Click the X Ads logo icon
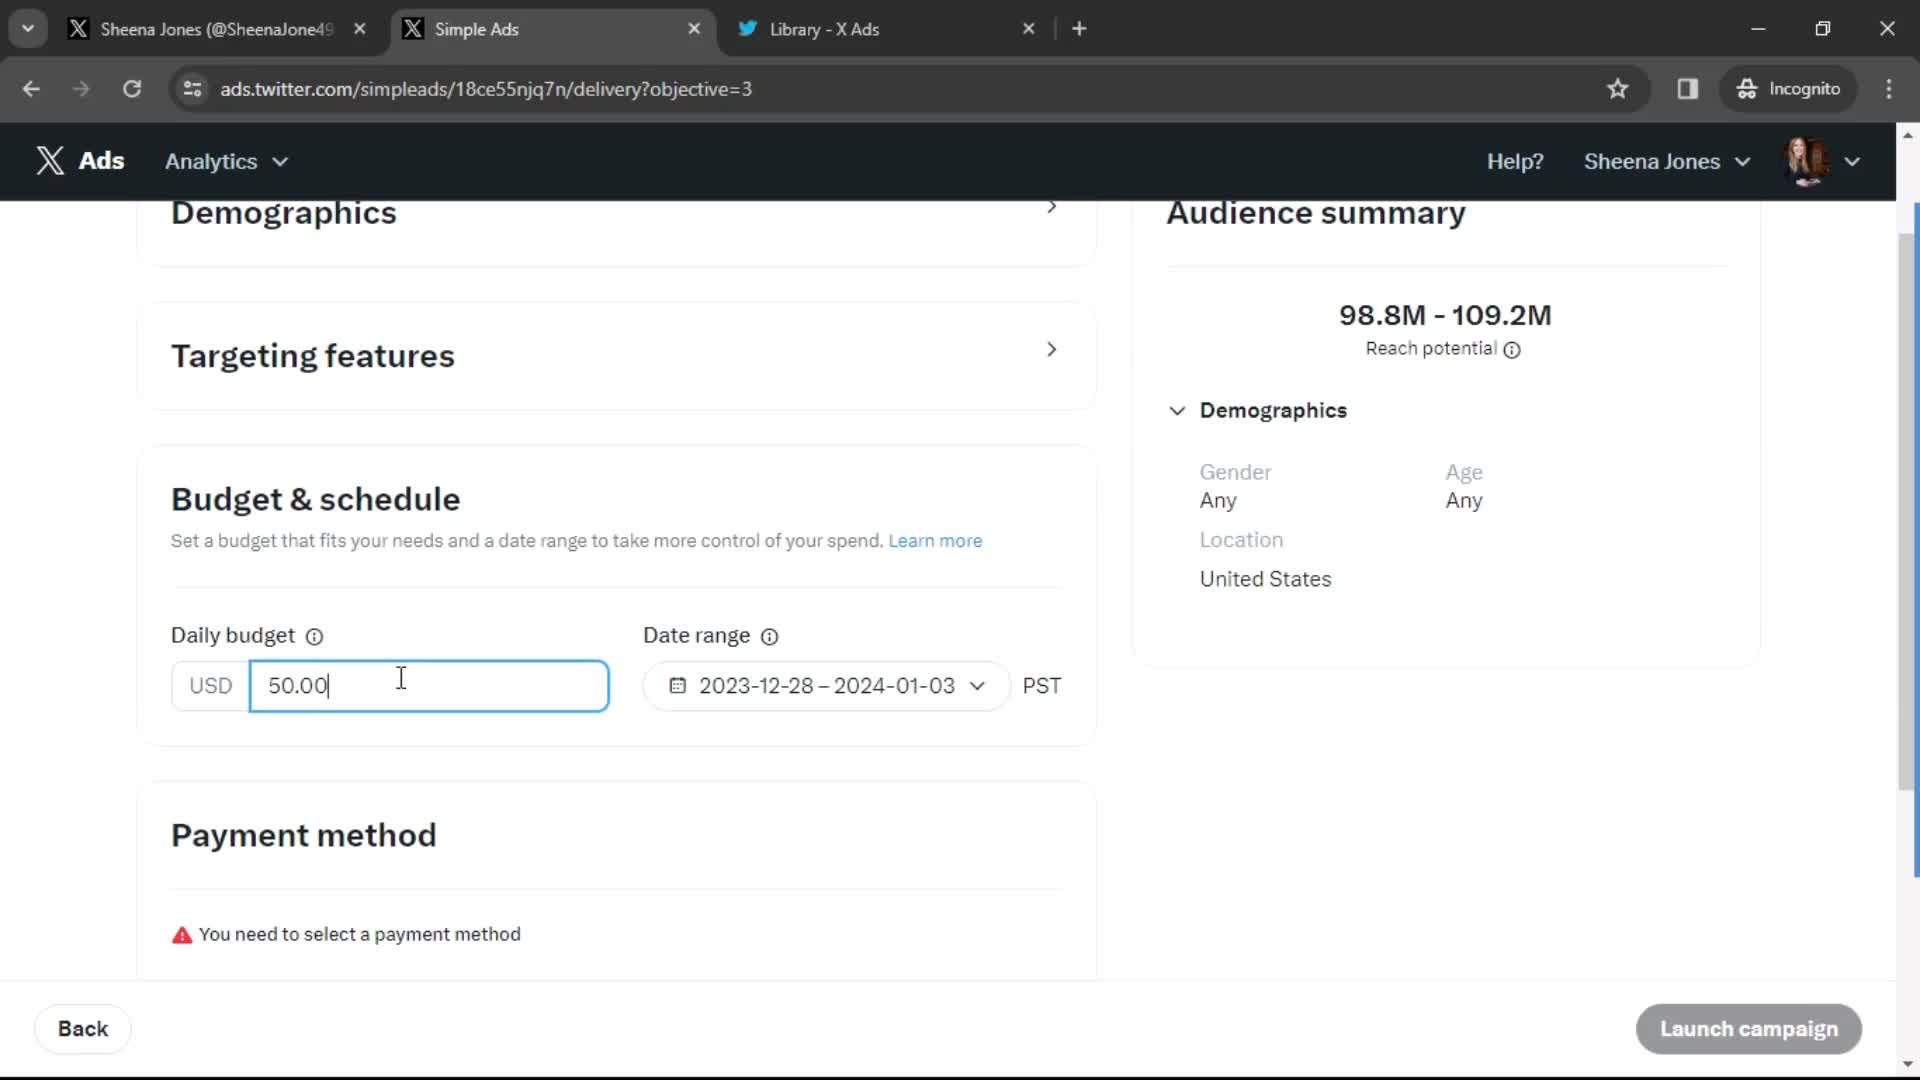This screenshot has width=1920, height=1080. tap(50, 161)
